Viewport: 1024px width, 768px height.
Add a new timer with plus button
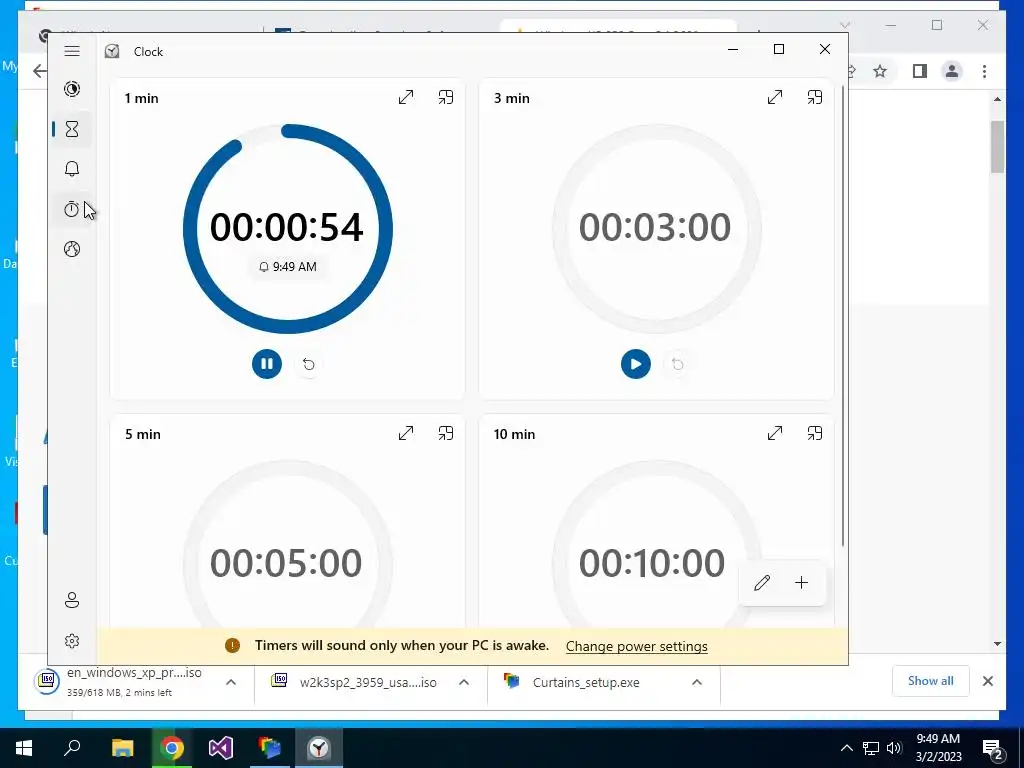coord(801,583)
